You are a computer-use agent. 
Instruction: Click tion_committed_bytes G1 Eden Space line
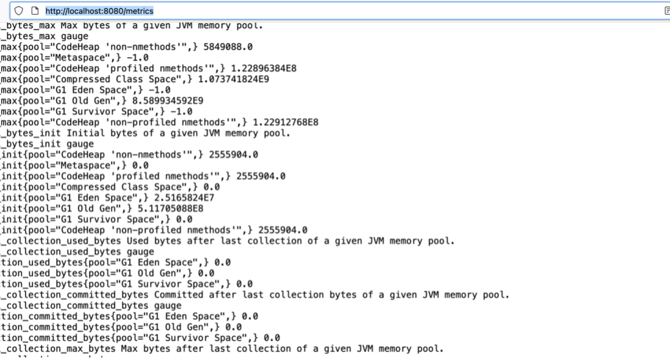coord(129,316)
